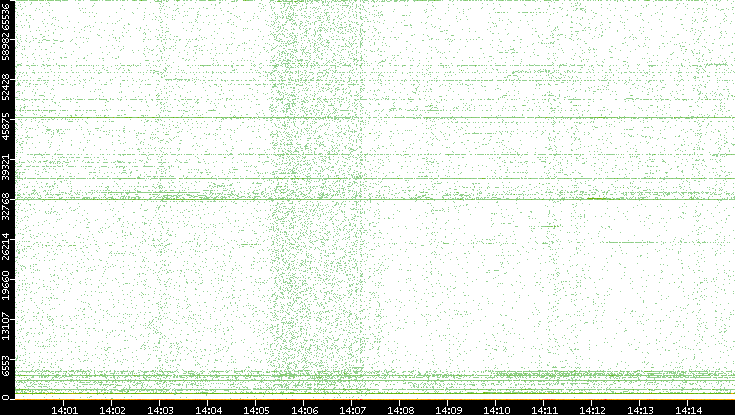Click the 14:05 time axis label
Viewport: 735px width, 415px height.
[256, 408]
